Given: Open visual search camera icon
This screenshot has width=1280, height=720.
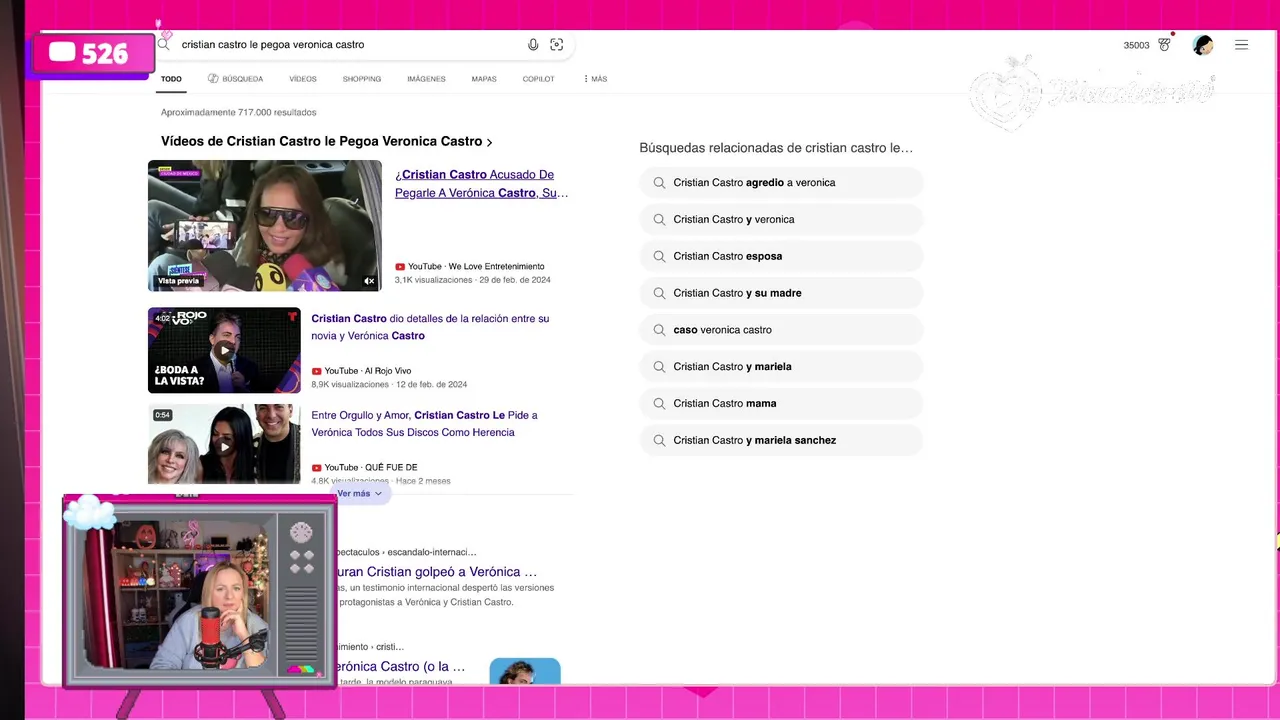Looking at the screenshot, I should [557, 45].
